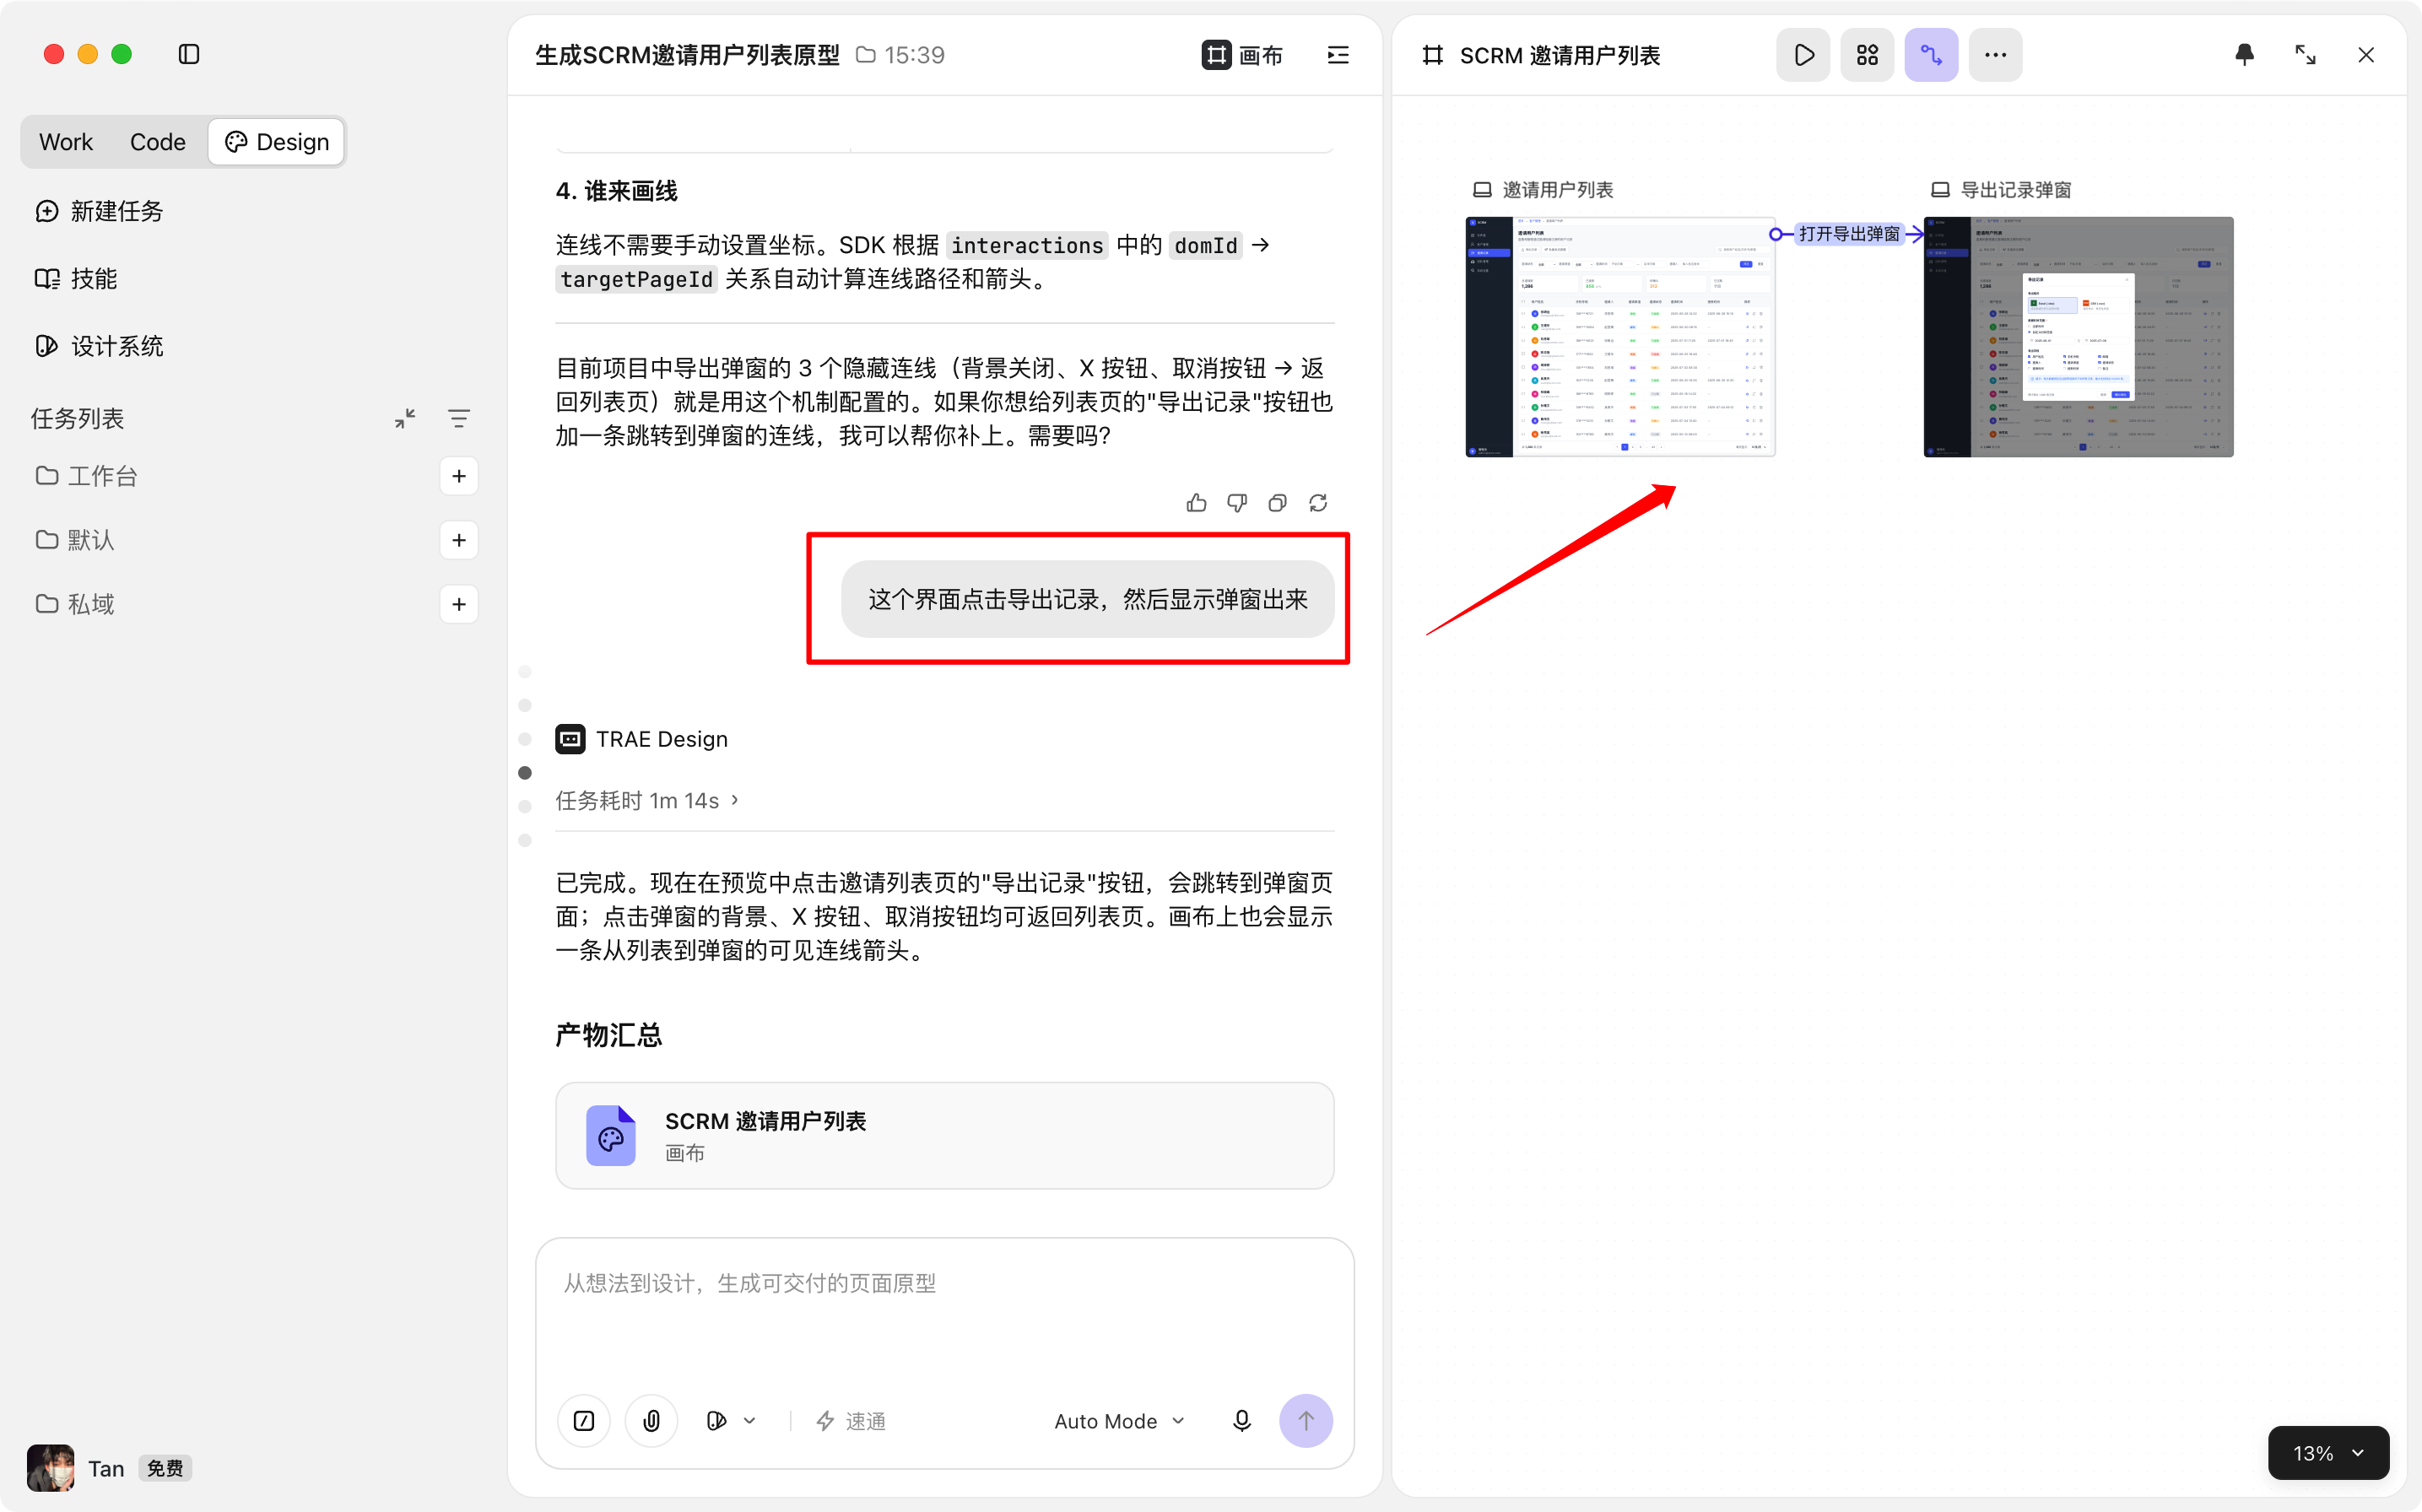Open the 技能 skills page

coord(77,279)
